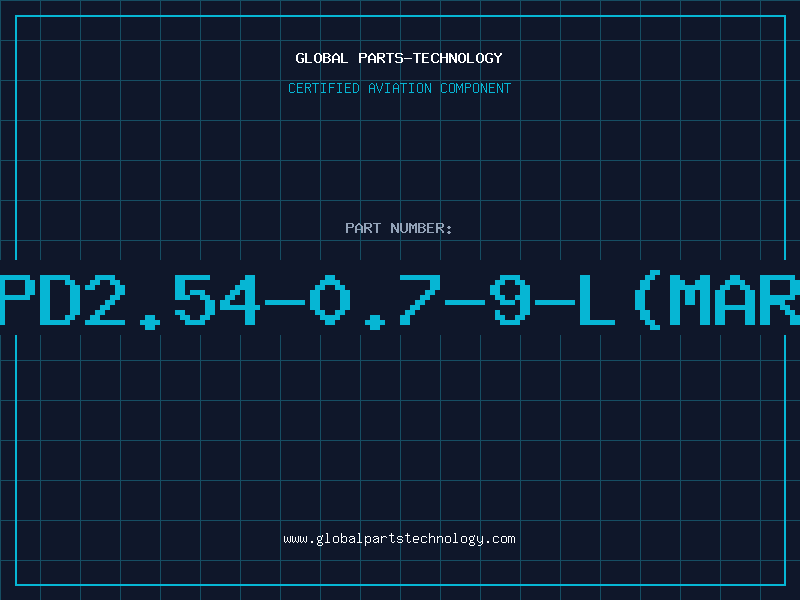Click the 'PART NUMBER:' label
Viewport: 800px width, 600px height.
click(x=399, y=228)
